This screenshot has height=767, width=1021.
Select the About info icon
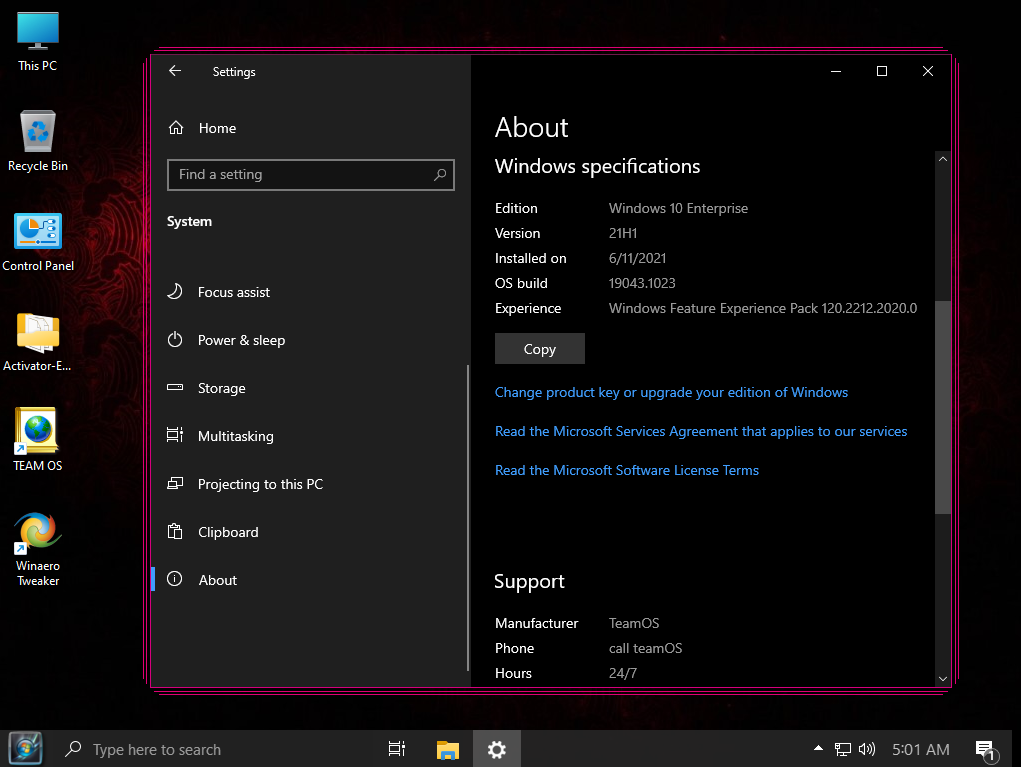tap(175, 579)
